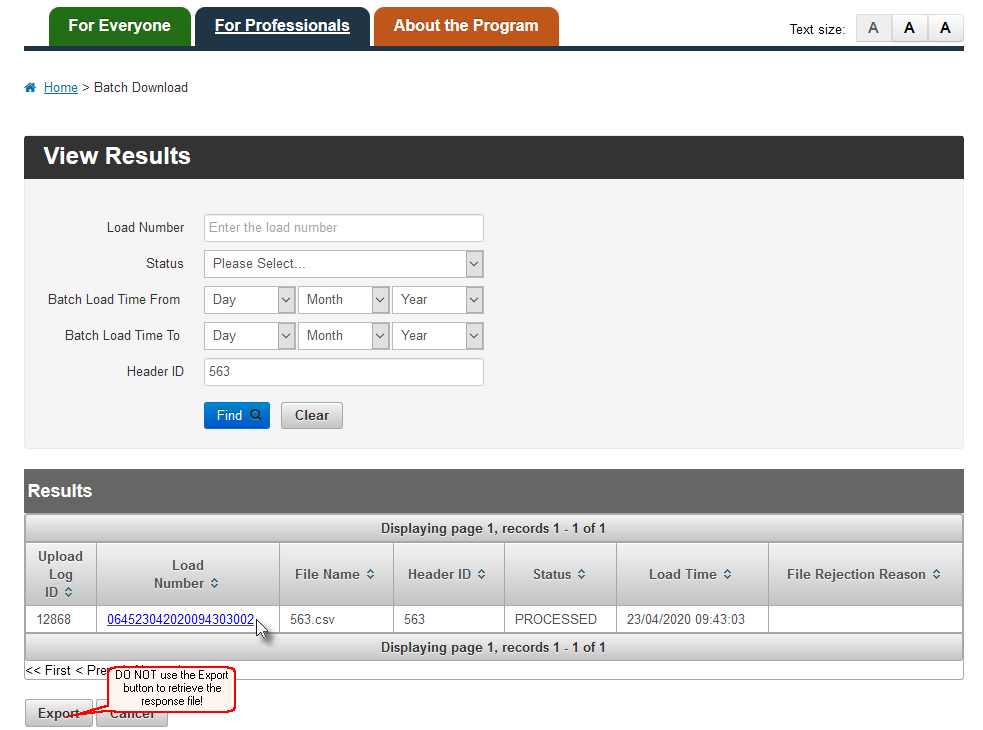Select the Upload Log ID 12868 cell
Image resolution: width=983 pixels, height=730 pixels.
click(x=61, y=620)
